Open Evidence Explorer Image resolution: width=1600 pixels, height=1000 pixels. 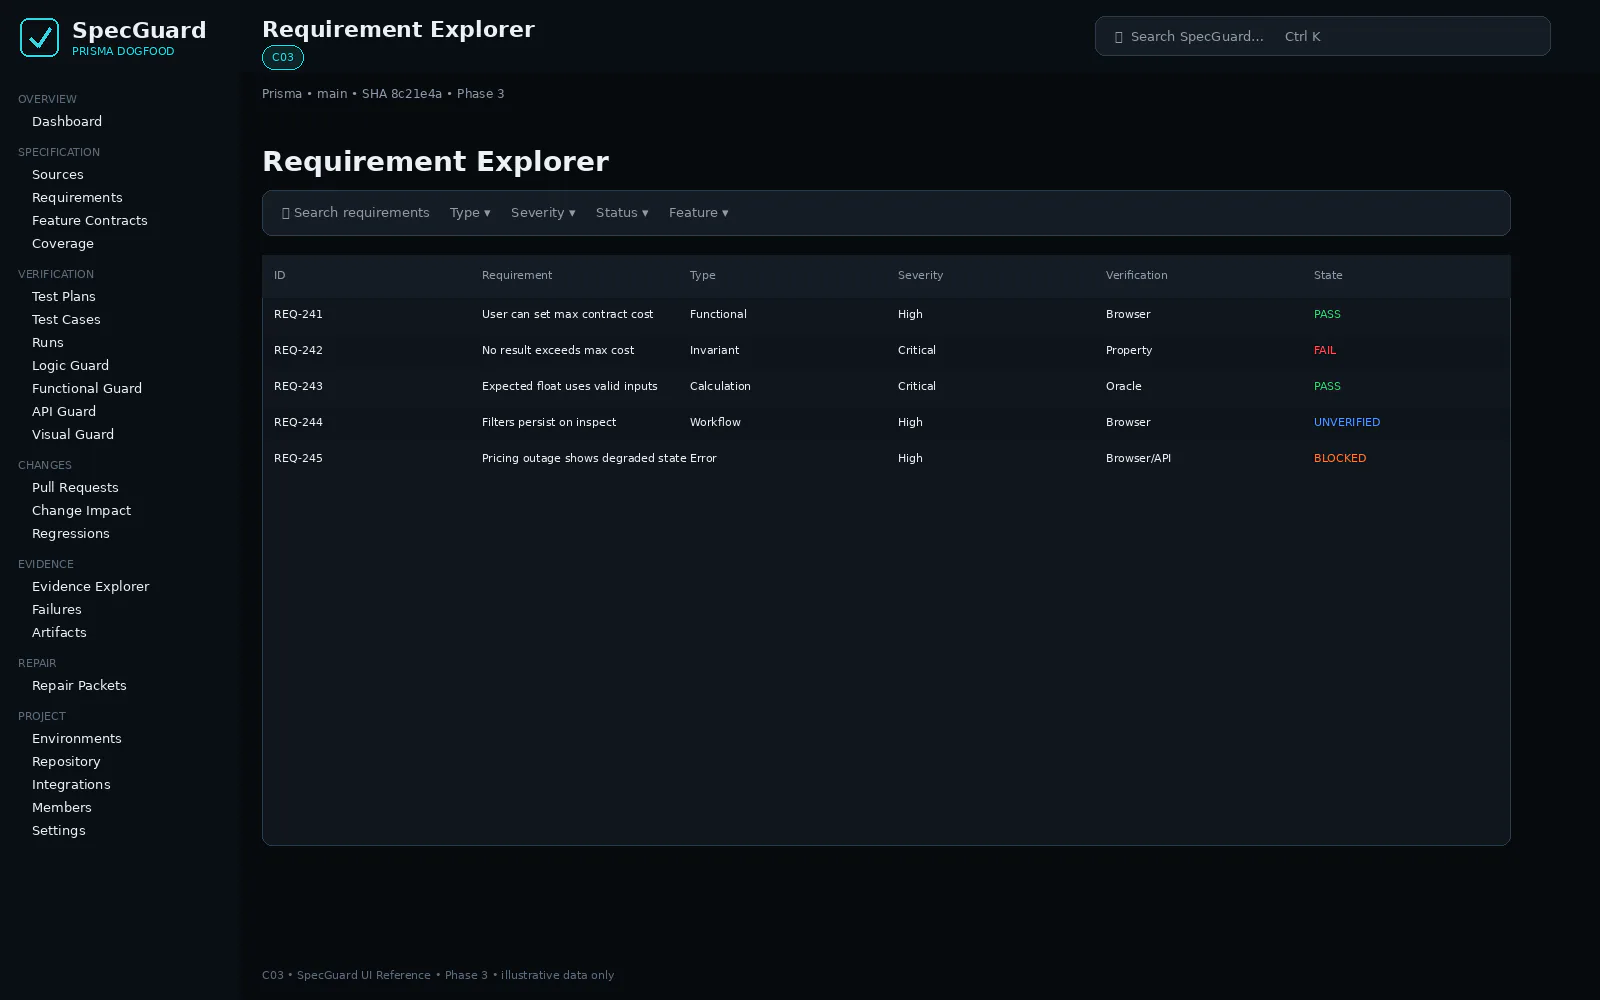click(90, 586)
